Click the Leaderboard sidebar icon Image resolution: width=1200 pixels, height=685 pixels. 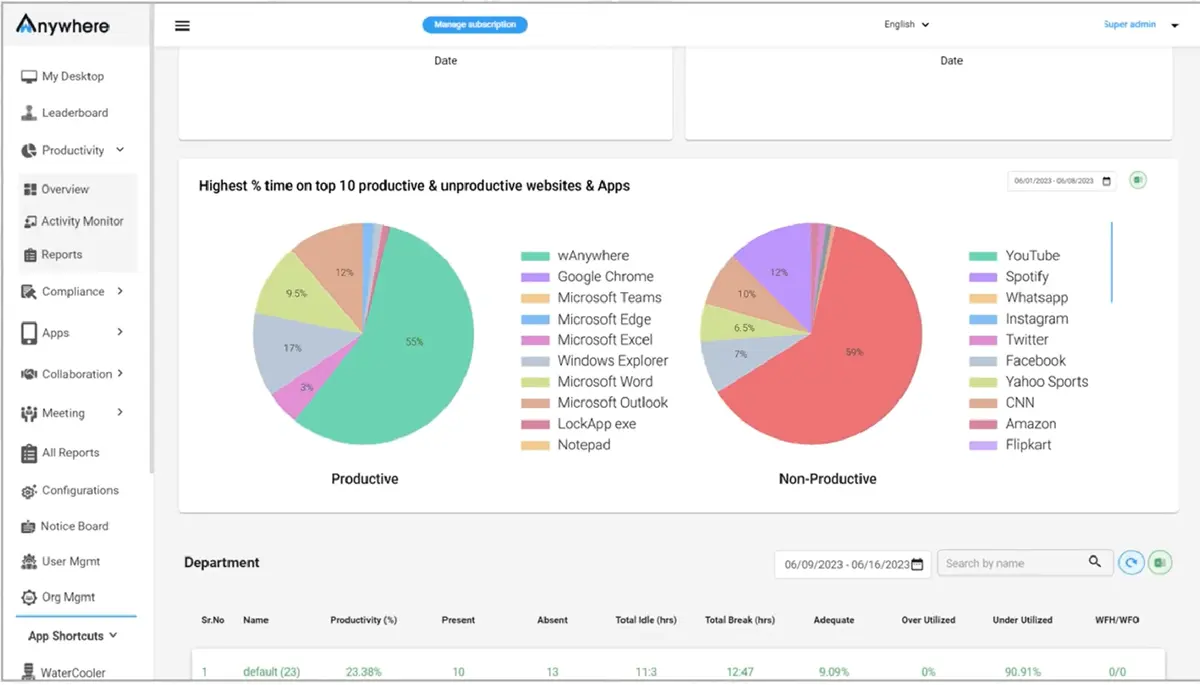pos(29,113)
